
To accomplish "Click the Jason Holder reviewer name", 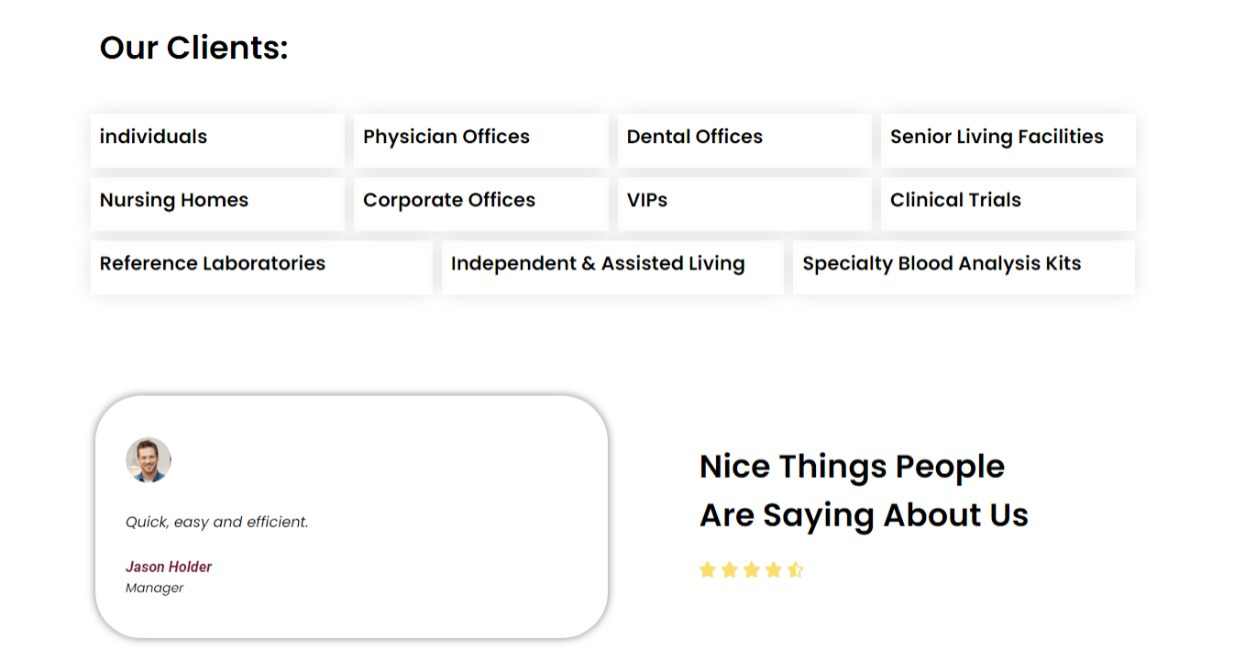I will click(169, 567).
